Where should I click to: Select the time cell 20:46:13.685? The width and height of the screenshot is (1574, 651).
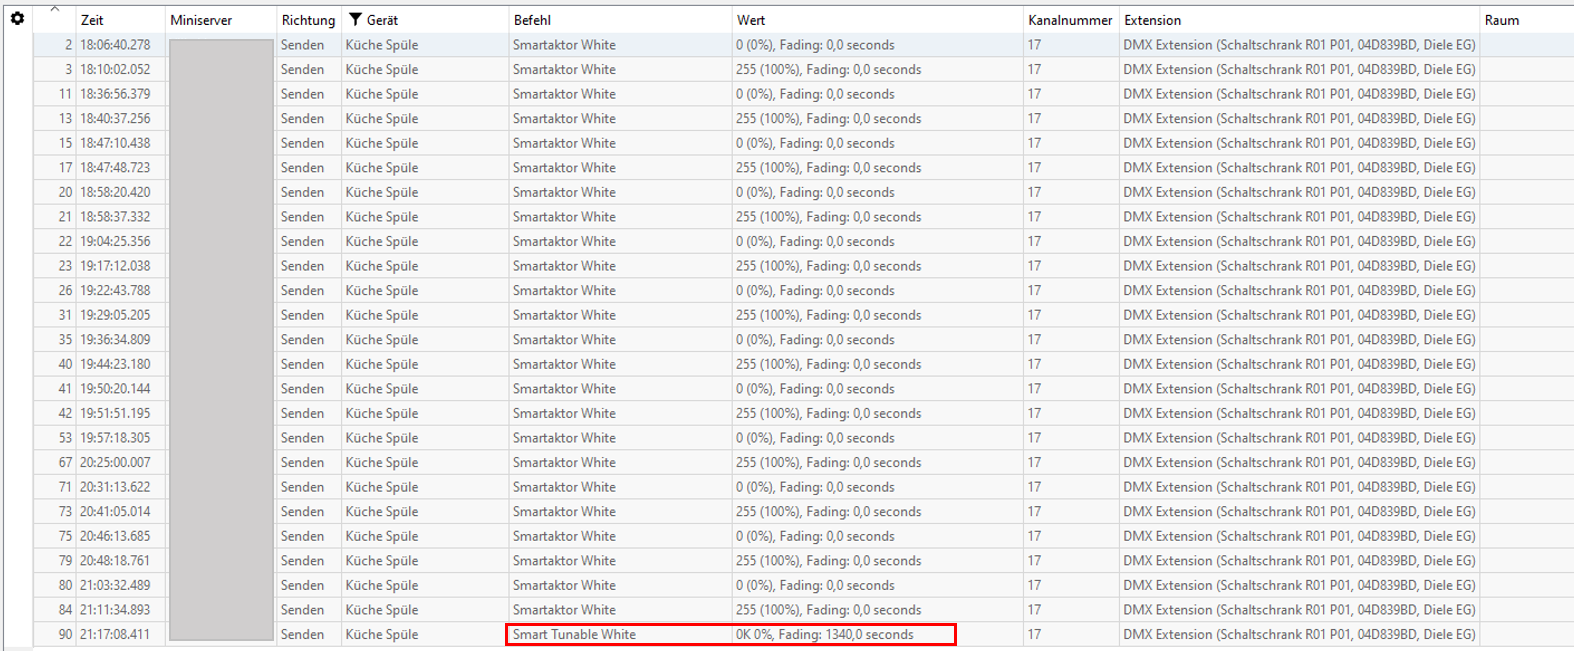click(115, 536)
